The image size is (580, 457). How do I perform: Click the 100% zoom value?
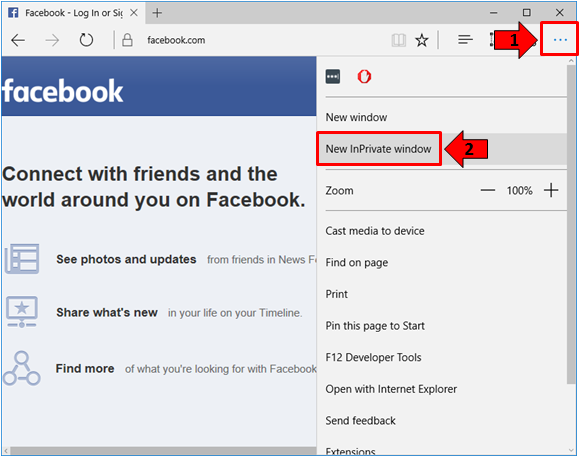click(519, 191)
